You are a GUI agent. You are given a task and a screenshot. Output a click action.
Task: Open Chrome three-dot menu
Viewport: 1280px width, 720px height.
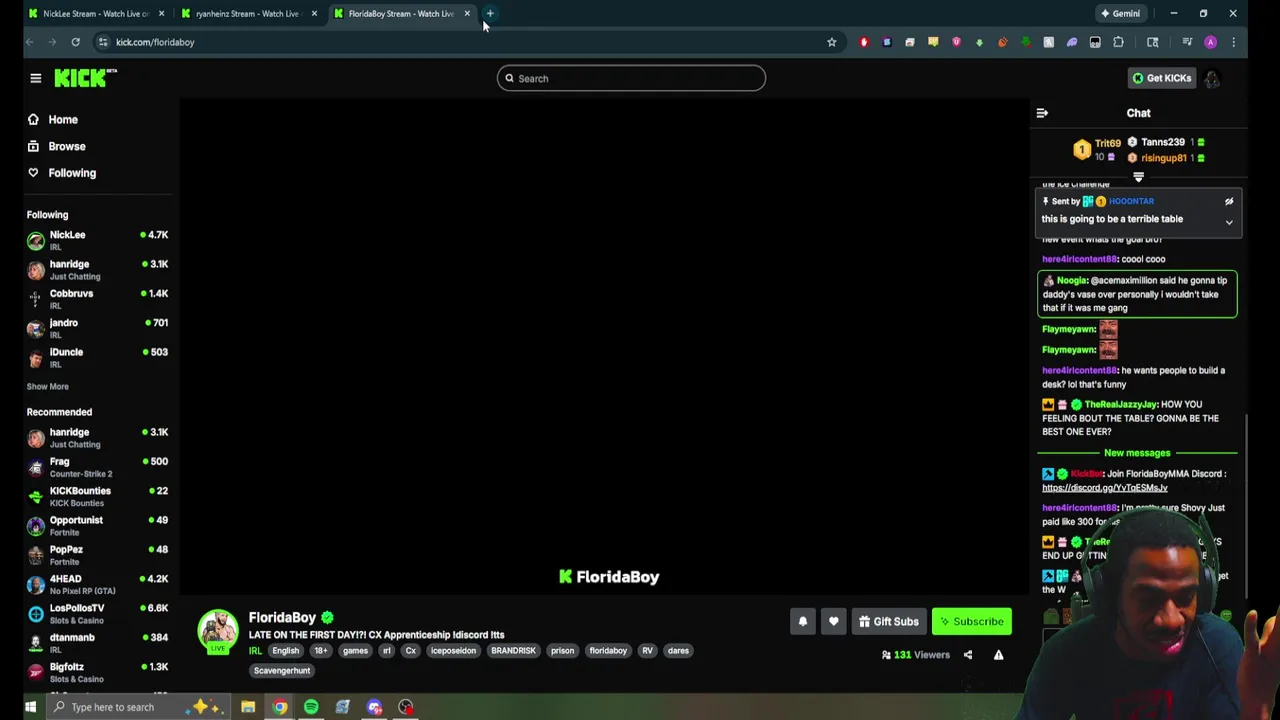1233,42
